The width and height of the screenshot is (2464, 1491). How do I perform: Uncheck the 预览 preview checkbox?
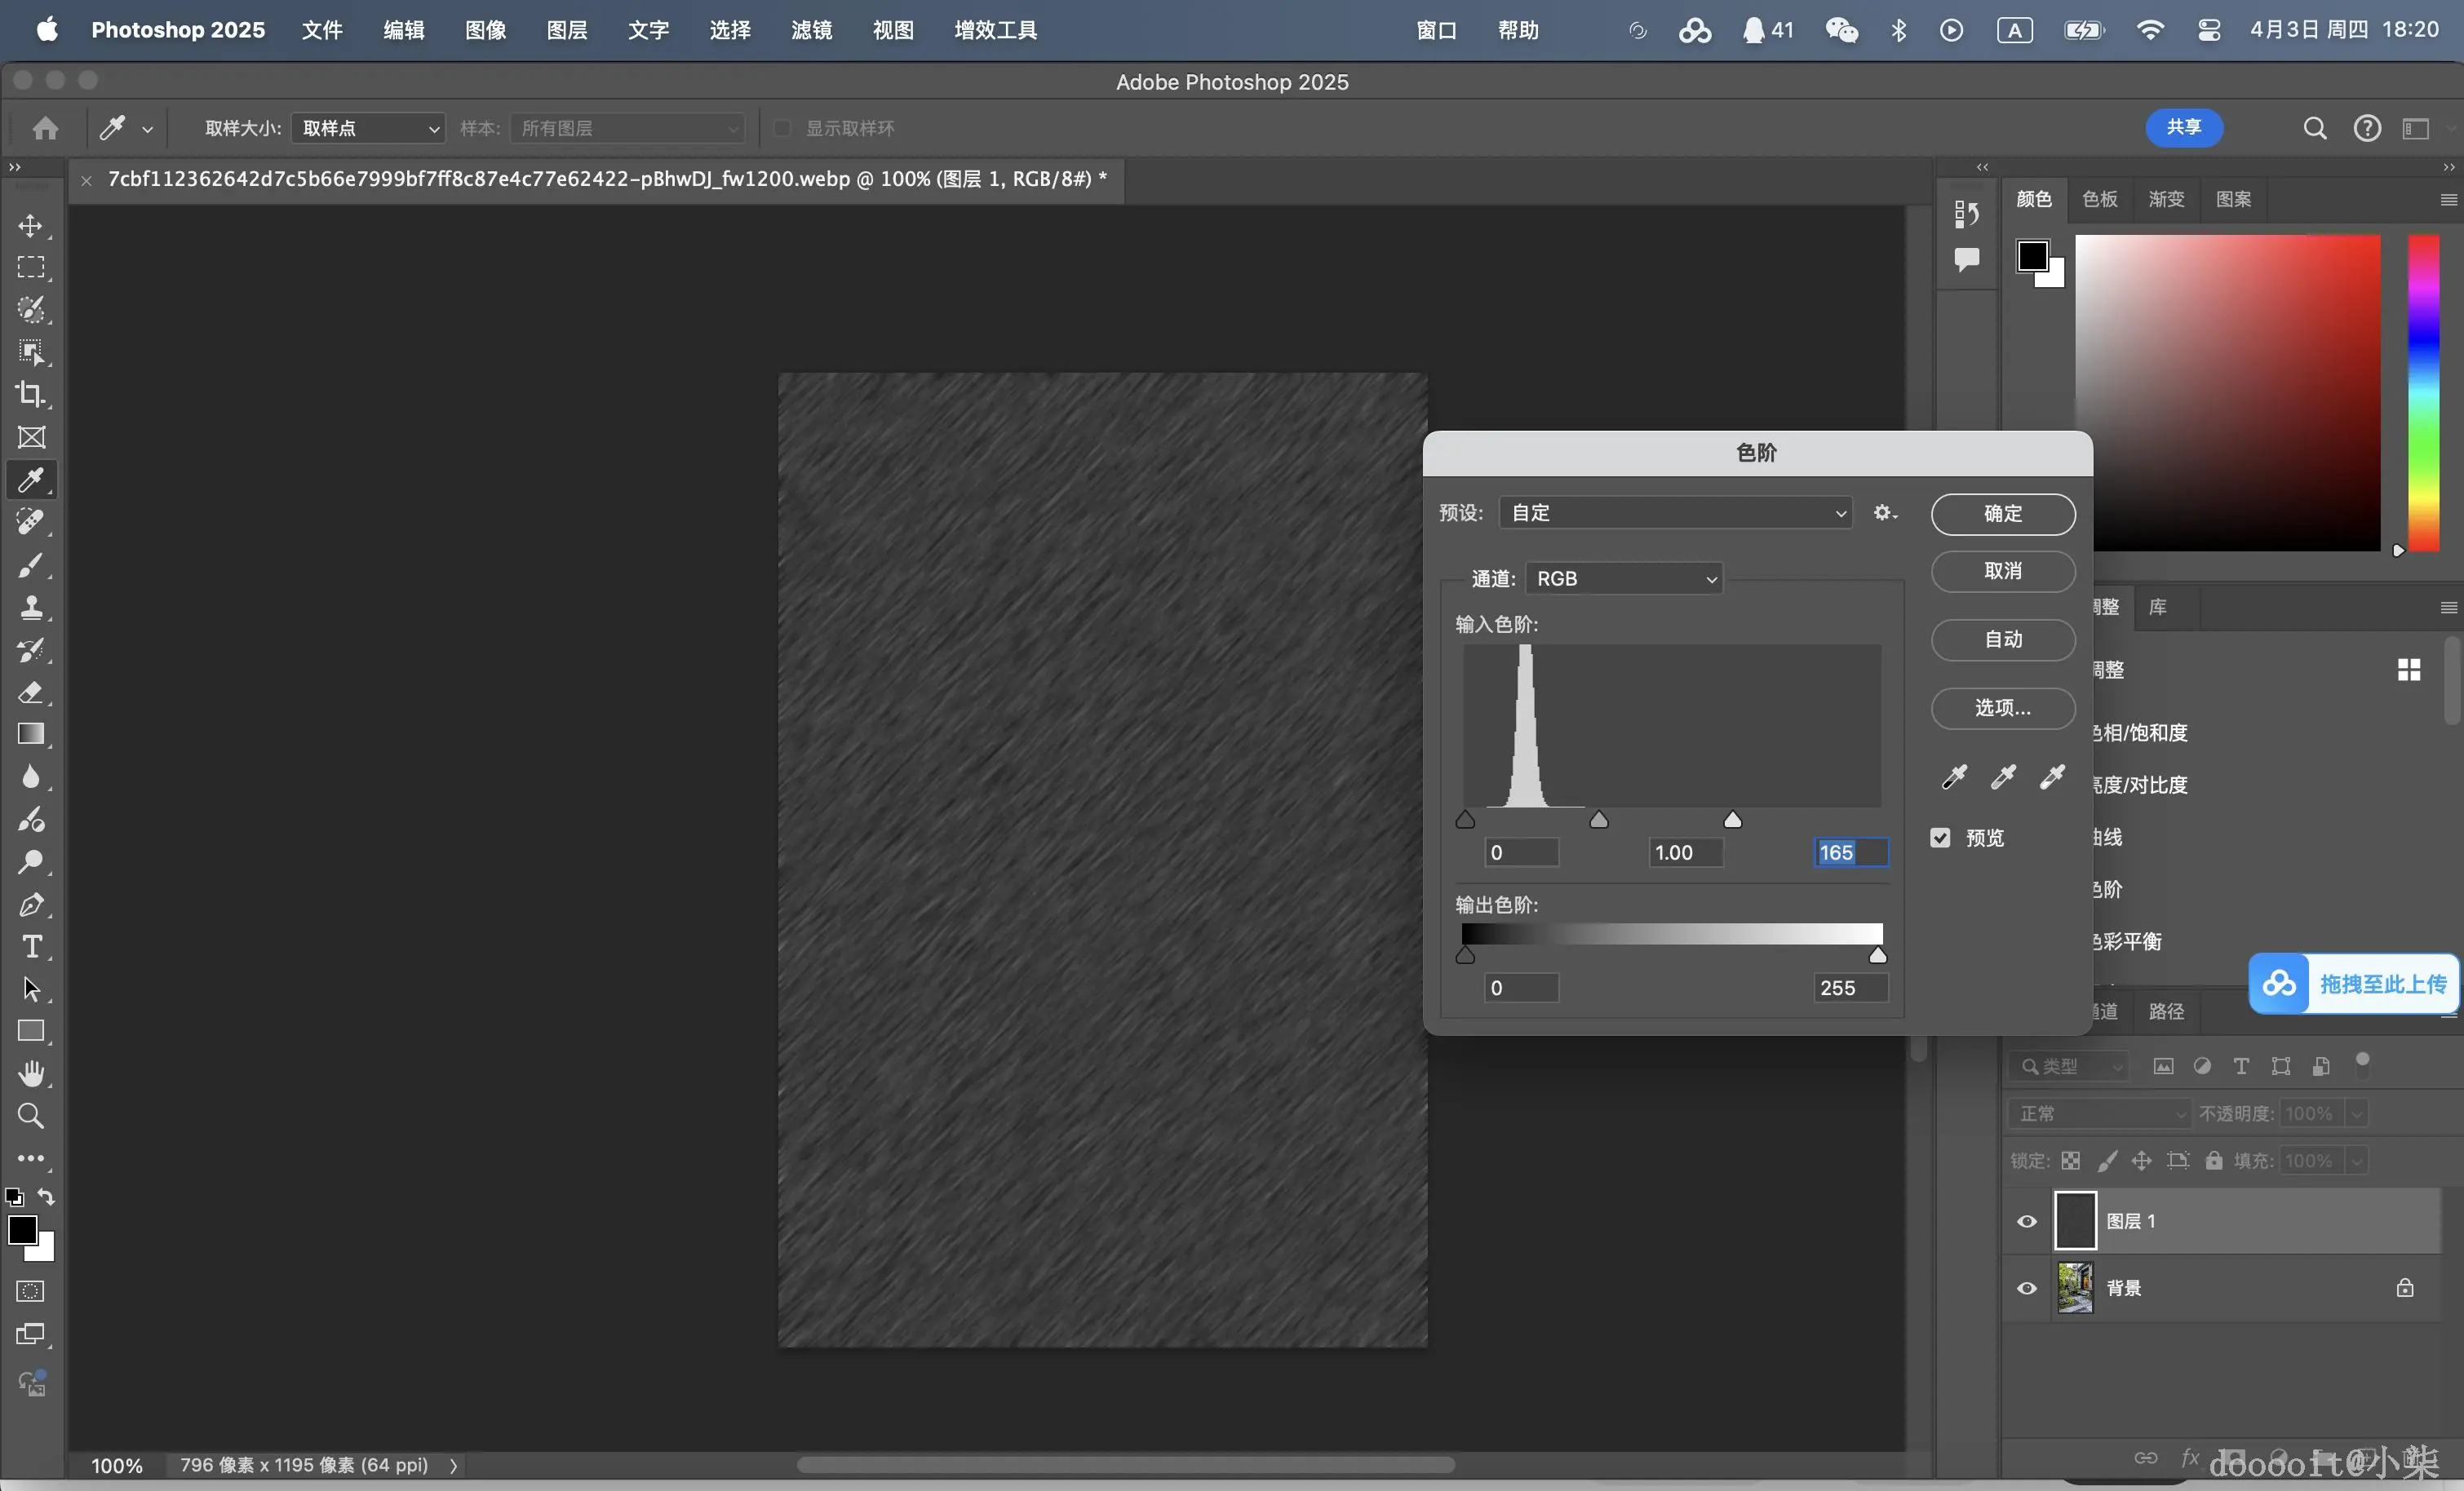click(x=1940, y=838)
